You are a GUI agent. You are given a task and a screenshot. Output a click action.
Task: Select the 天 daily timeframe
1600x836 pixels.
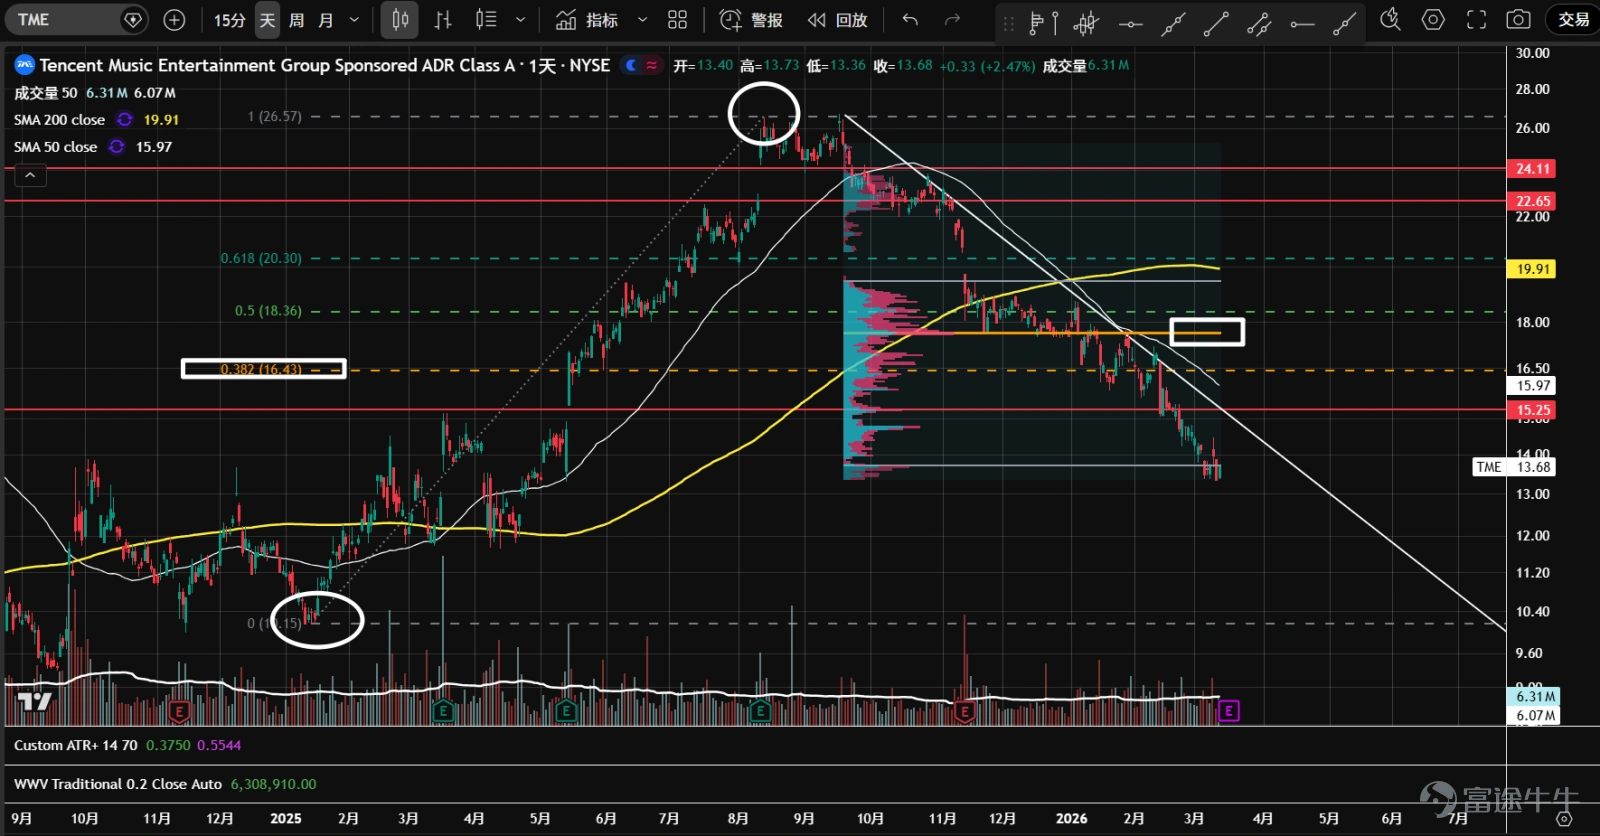pyautogui.click(x=267, y=20)
